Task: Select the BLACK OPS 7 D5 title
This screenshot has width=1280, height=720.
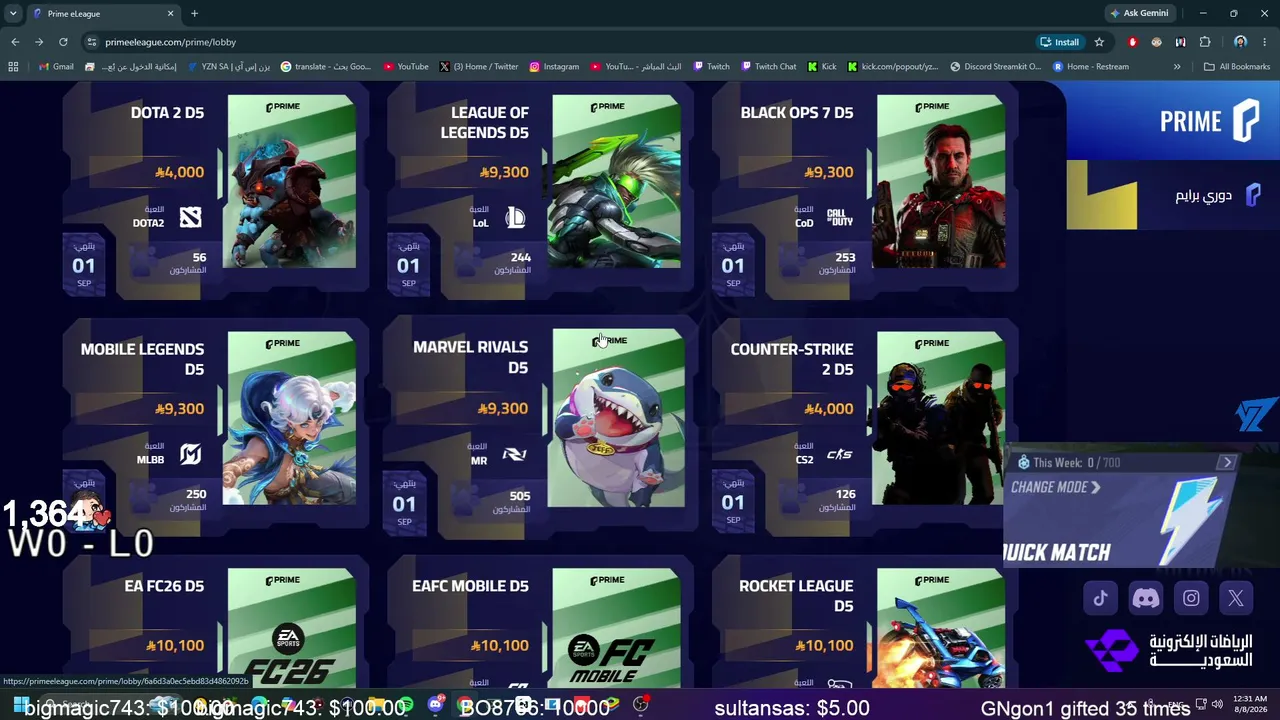Action: pyautogui.click(x=797, y=113)
